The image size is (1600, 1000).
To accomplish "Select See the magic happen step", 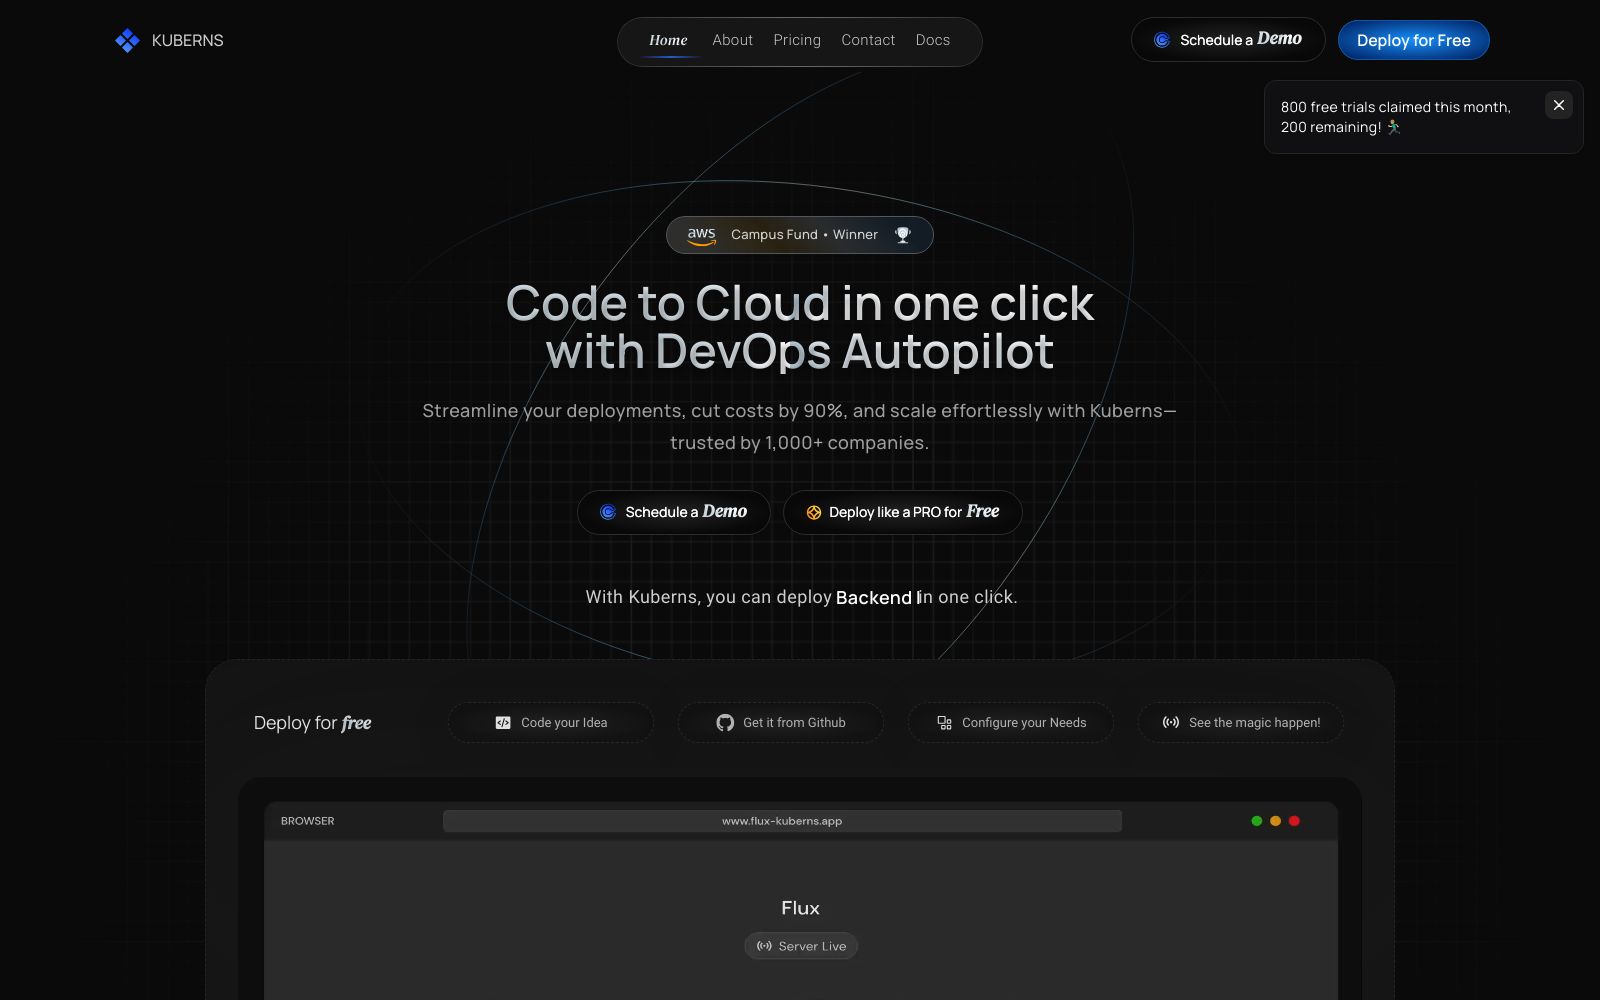I will point(1241,722).
